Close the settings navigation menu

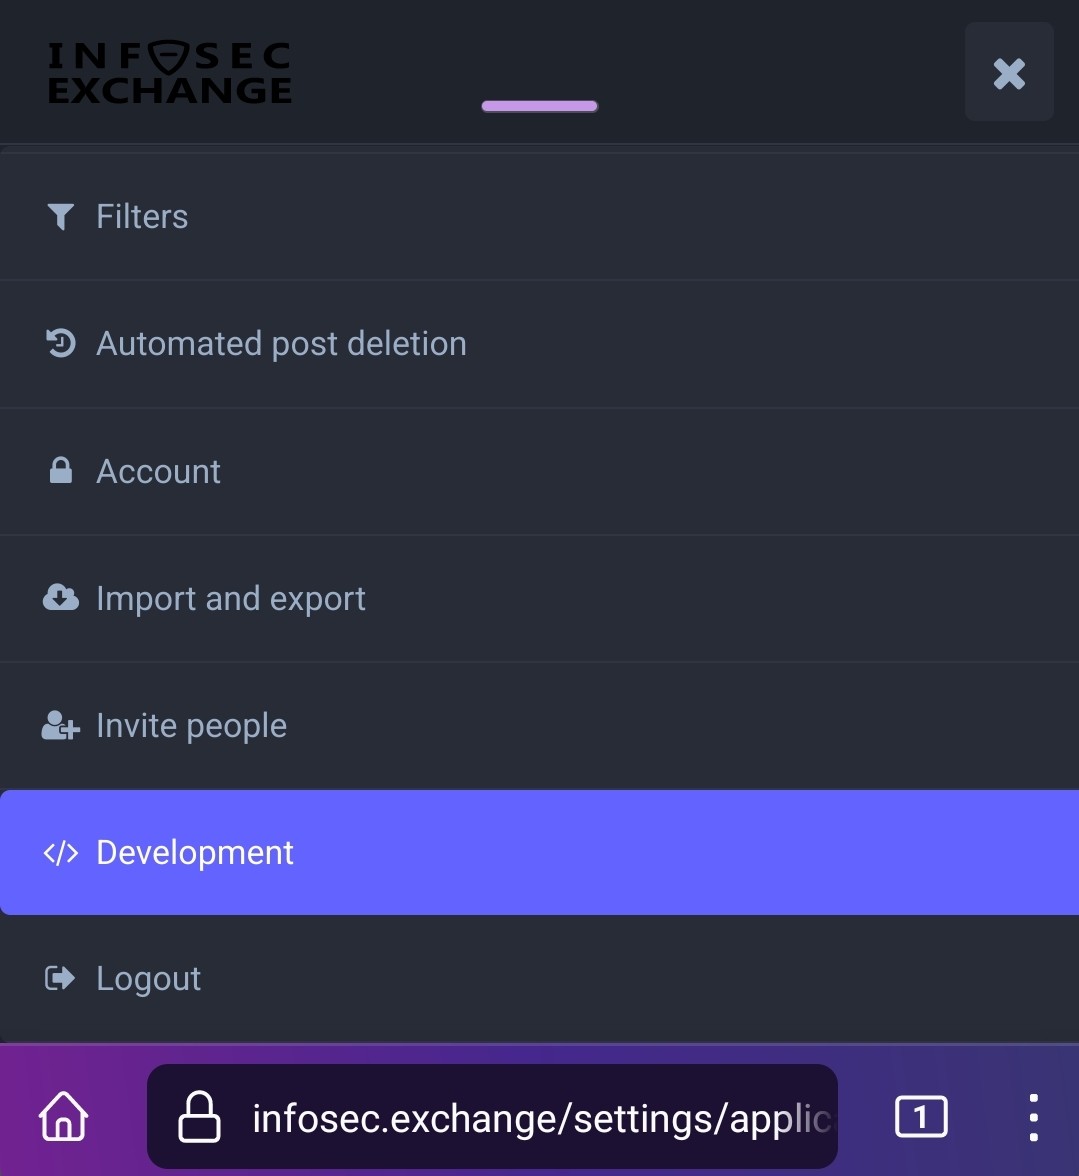pos(1009,73)
